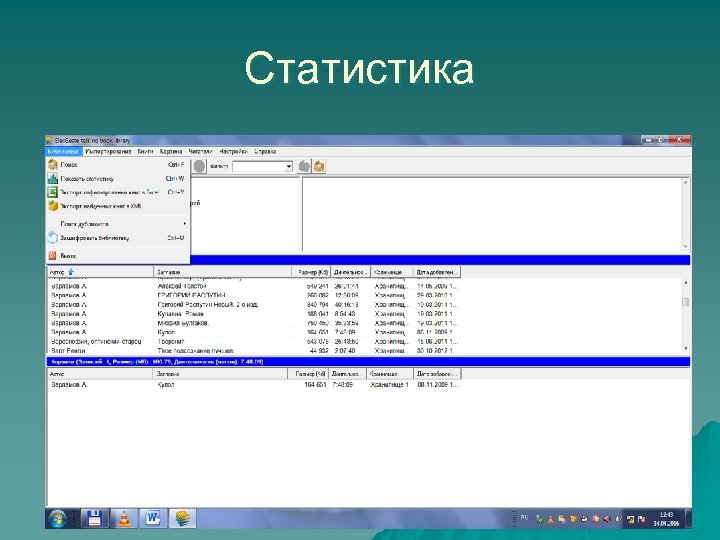Open the Настройки menu
The height and width of the screenshot is (540, 720).
(233, 151)
